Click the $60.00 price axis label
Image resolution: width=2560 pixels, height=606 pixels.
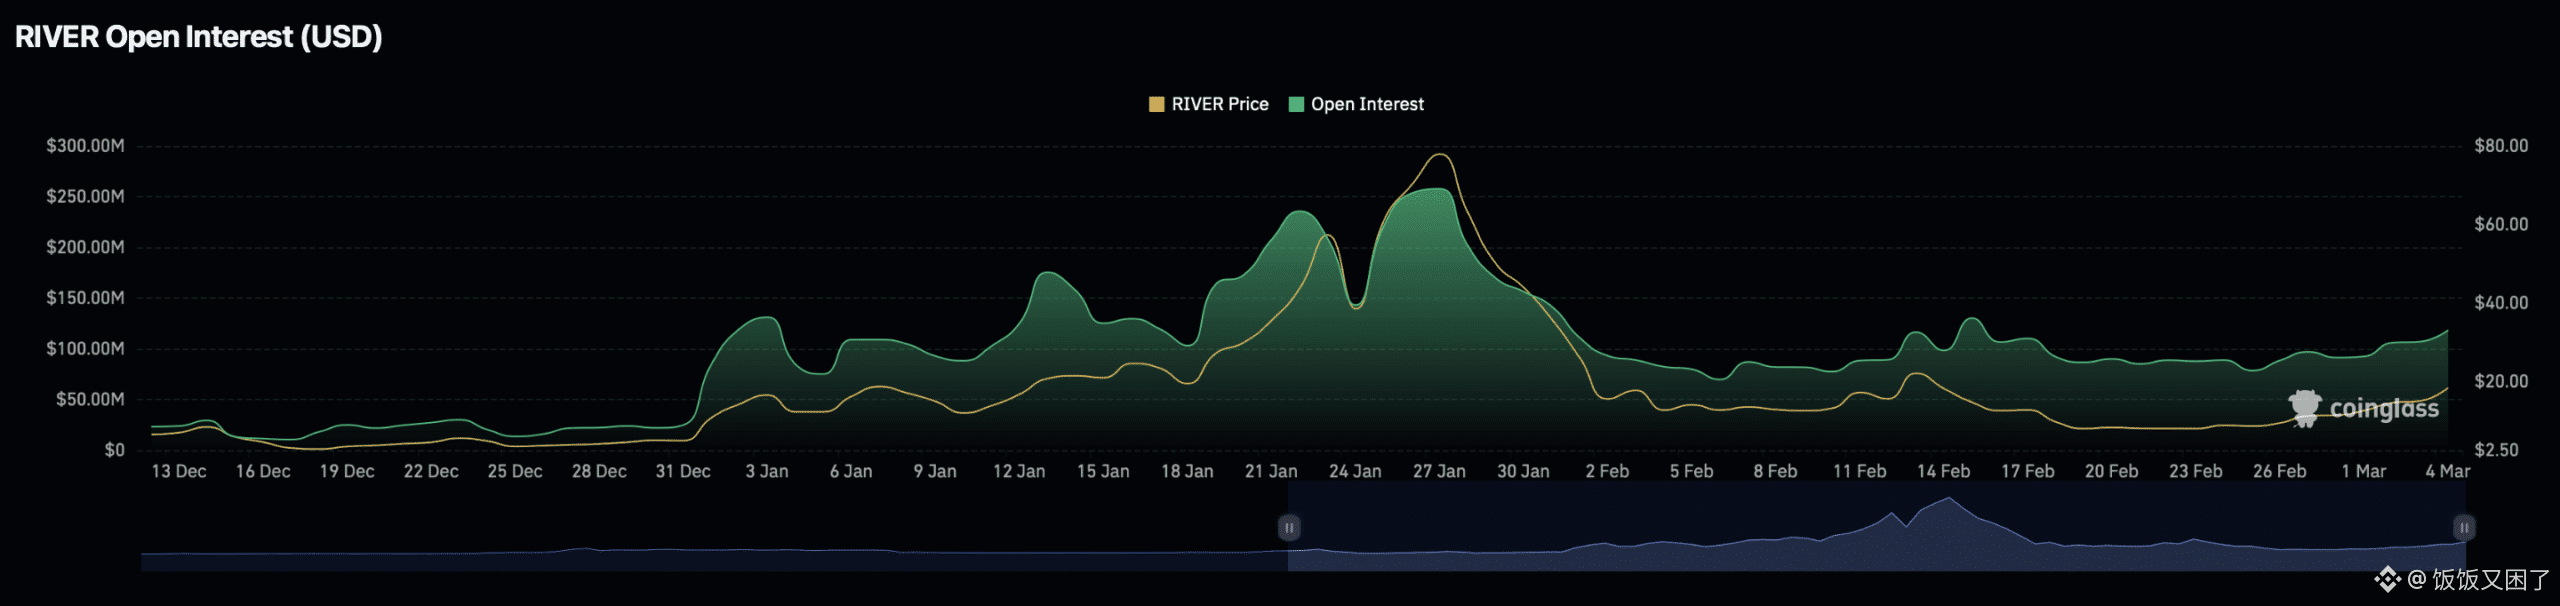click(x=2501, y=224)
